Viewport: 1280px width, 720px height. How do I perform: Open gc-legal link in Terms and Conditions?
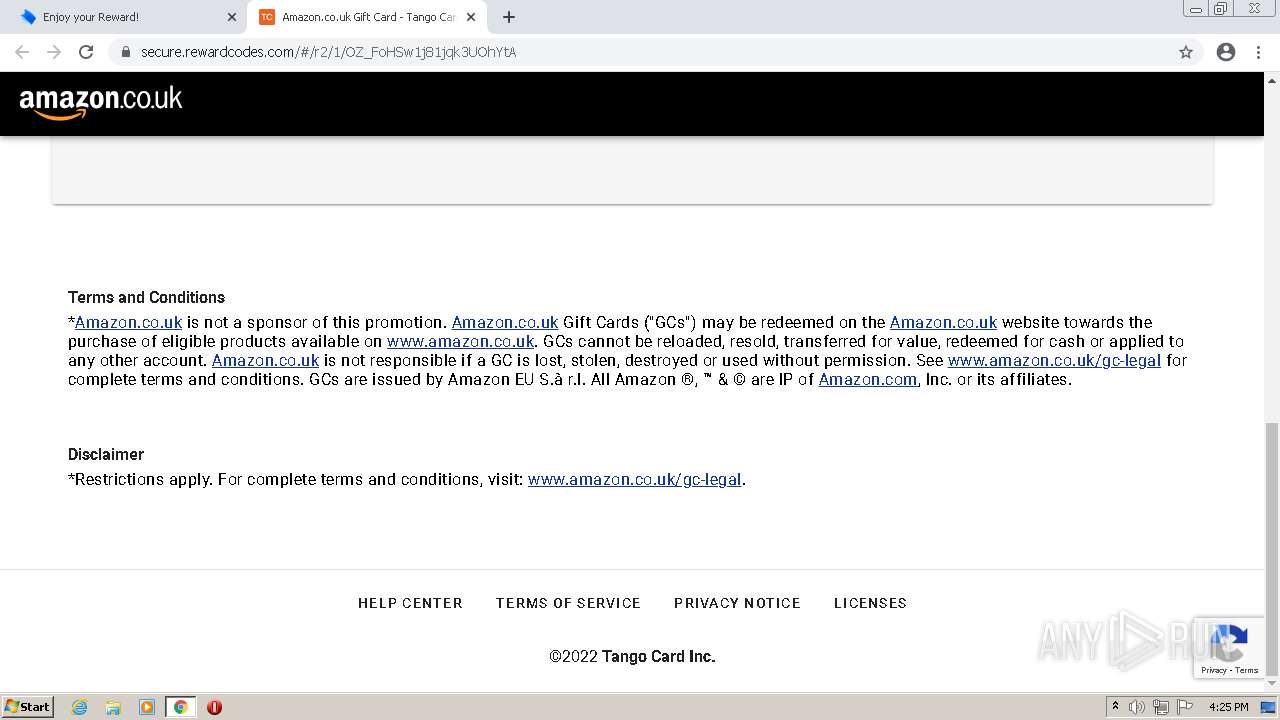tap(1054, 360)
